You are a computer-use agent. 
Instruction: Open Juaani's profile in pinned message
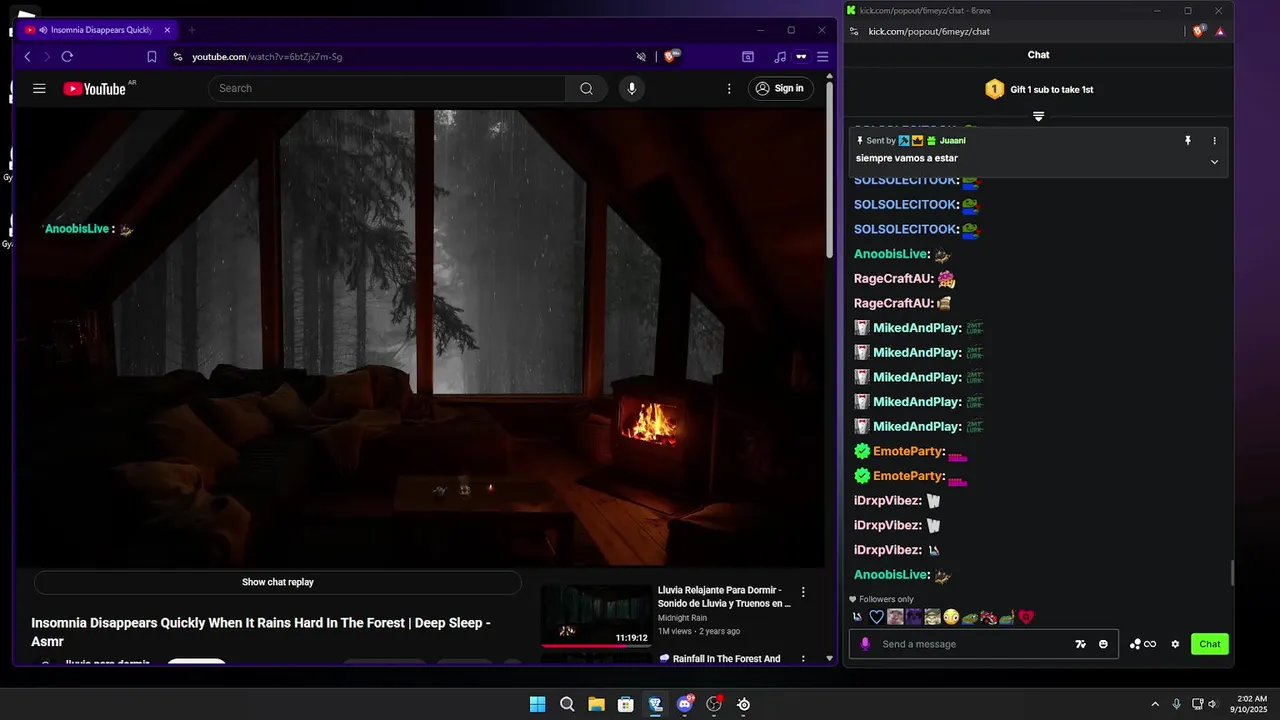pyautogui.click(x=953, y=141)
